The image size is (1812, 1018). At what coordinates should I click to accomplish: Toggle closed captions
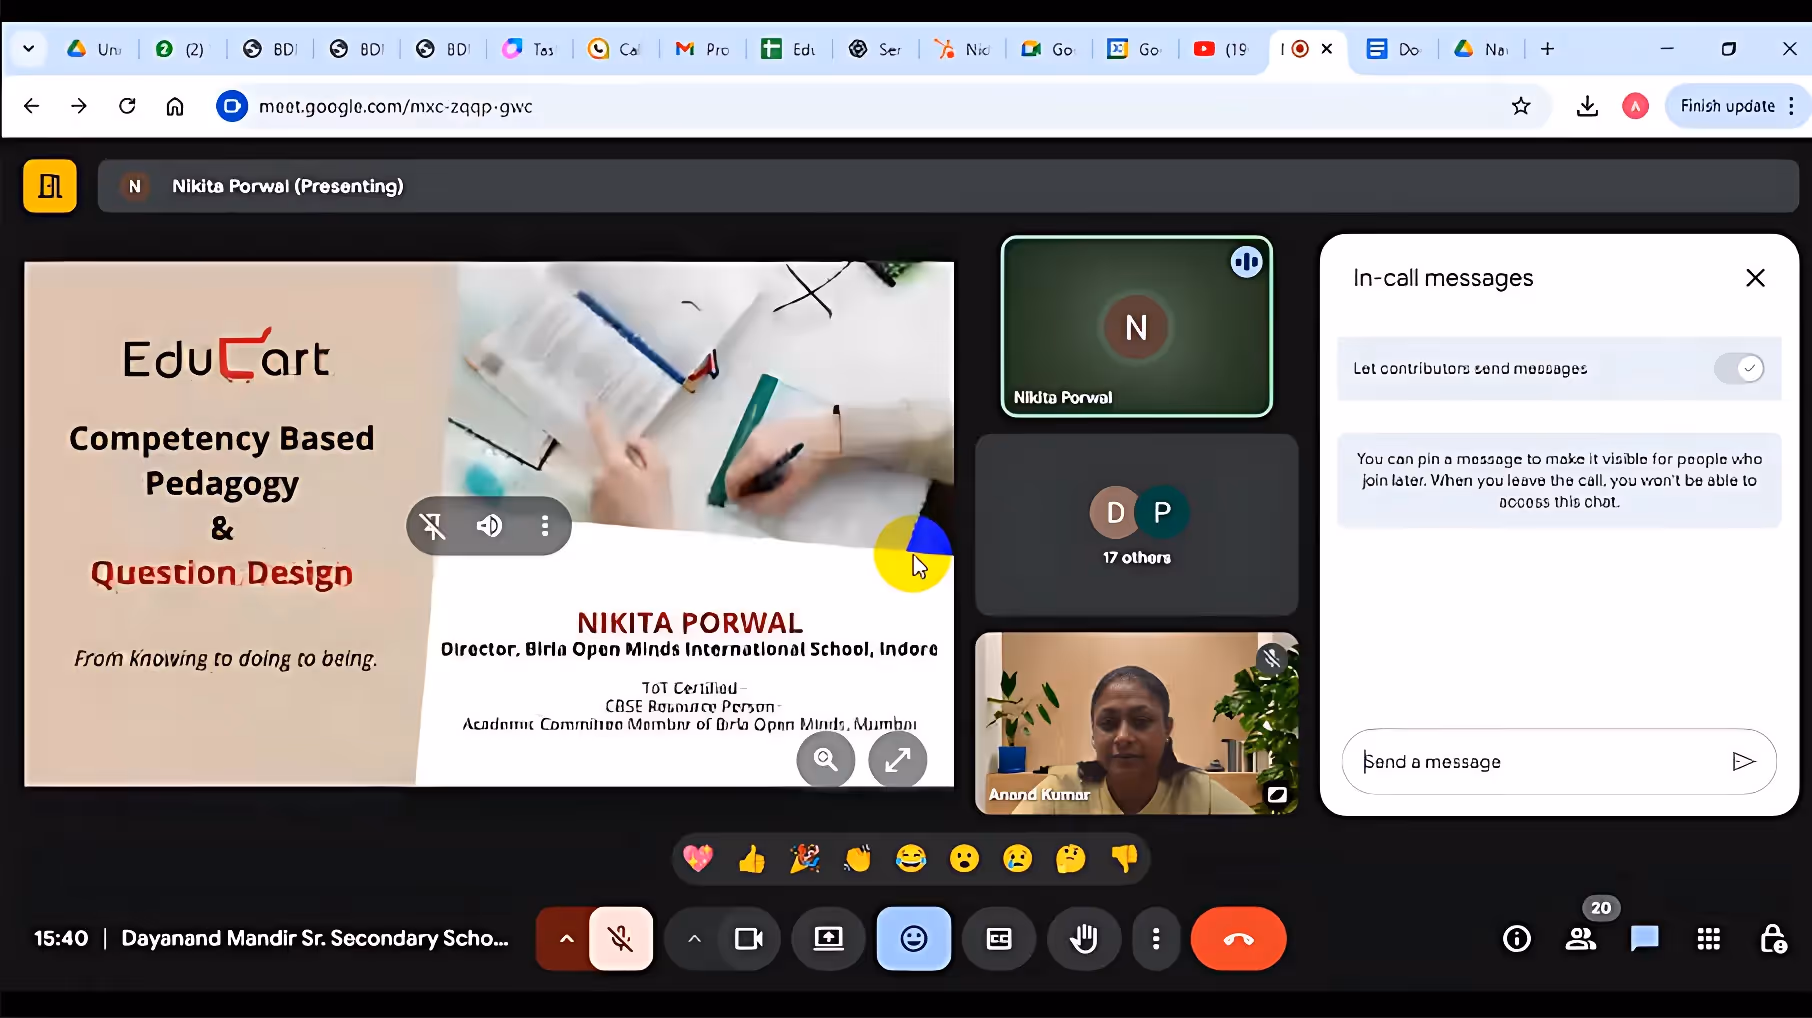tap(999, 938)
